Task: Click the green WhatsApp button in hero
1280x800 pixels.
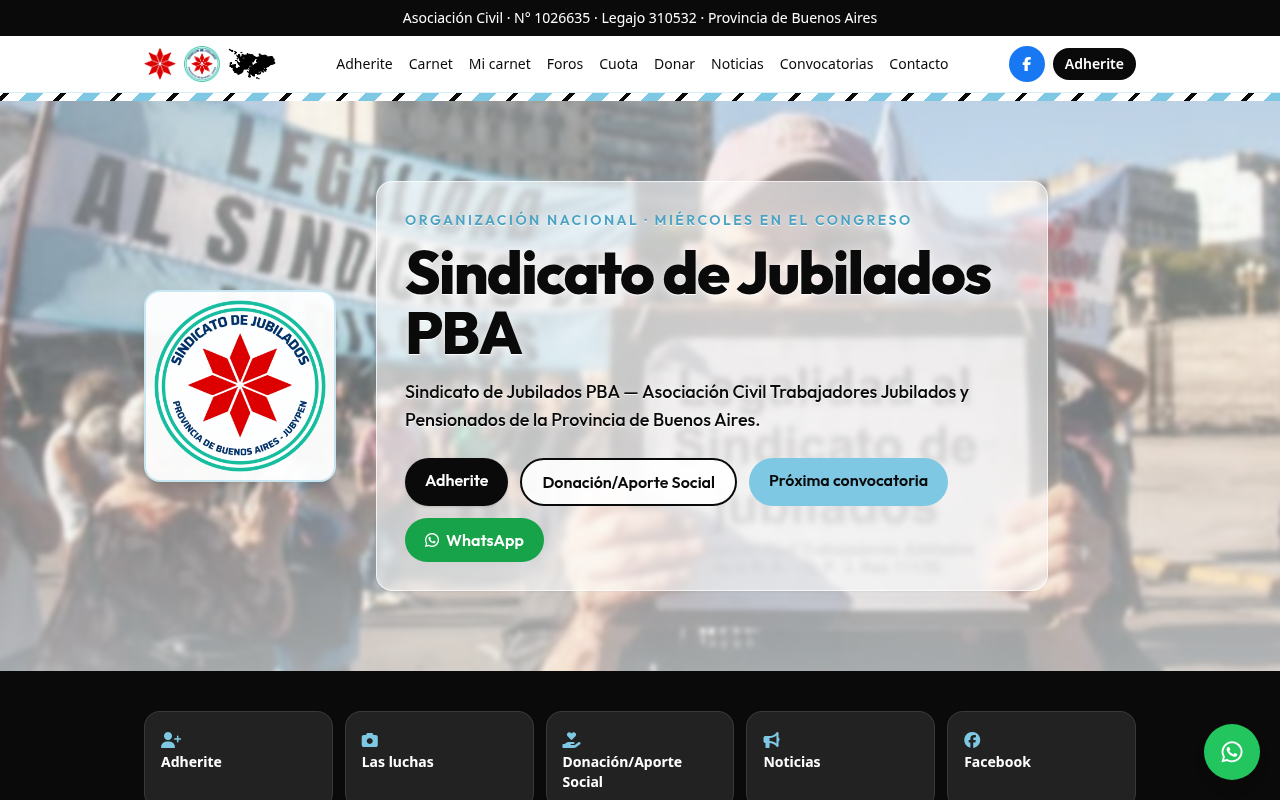Action: point(474,540)
